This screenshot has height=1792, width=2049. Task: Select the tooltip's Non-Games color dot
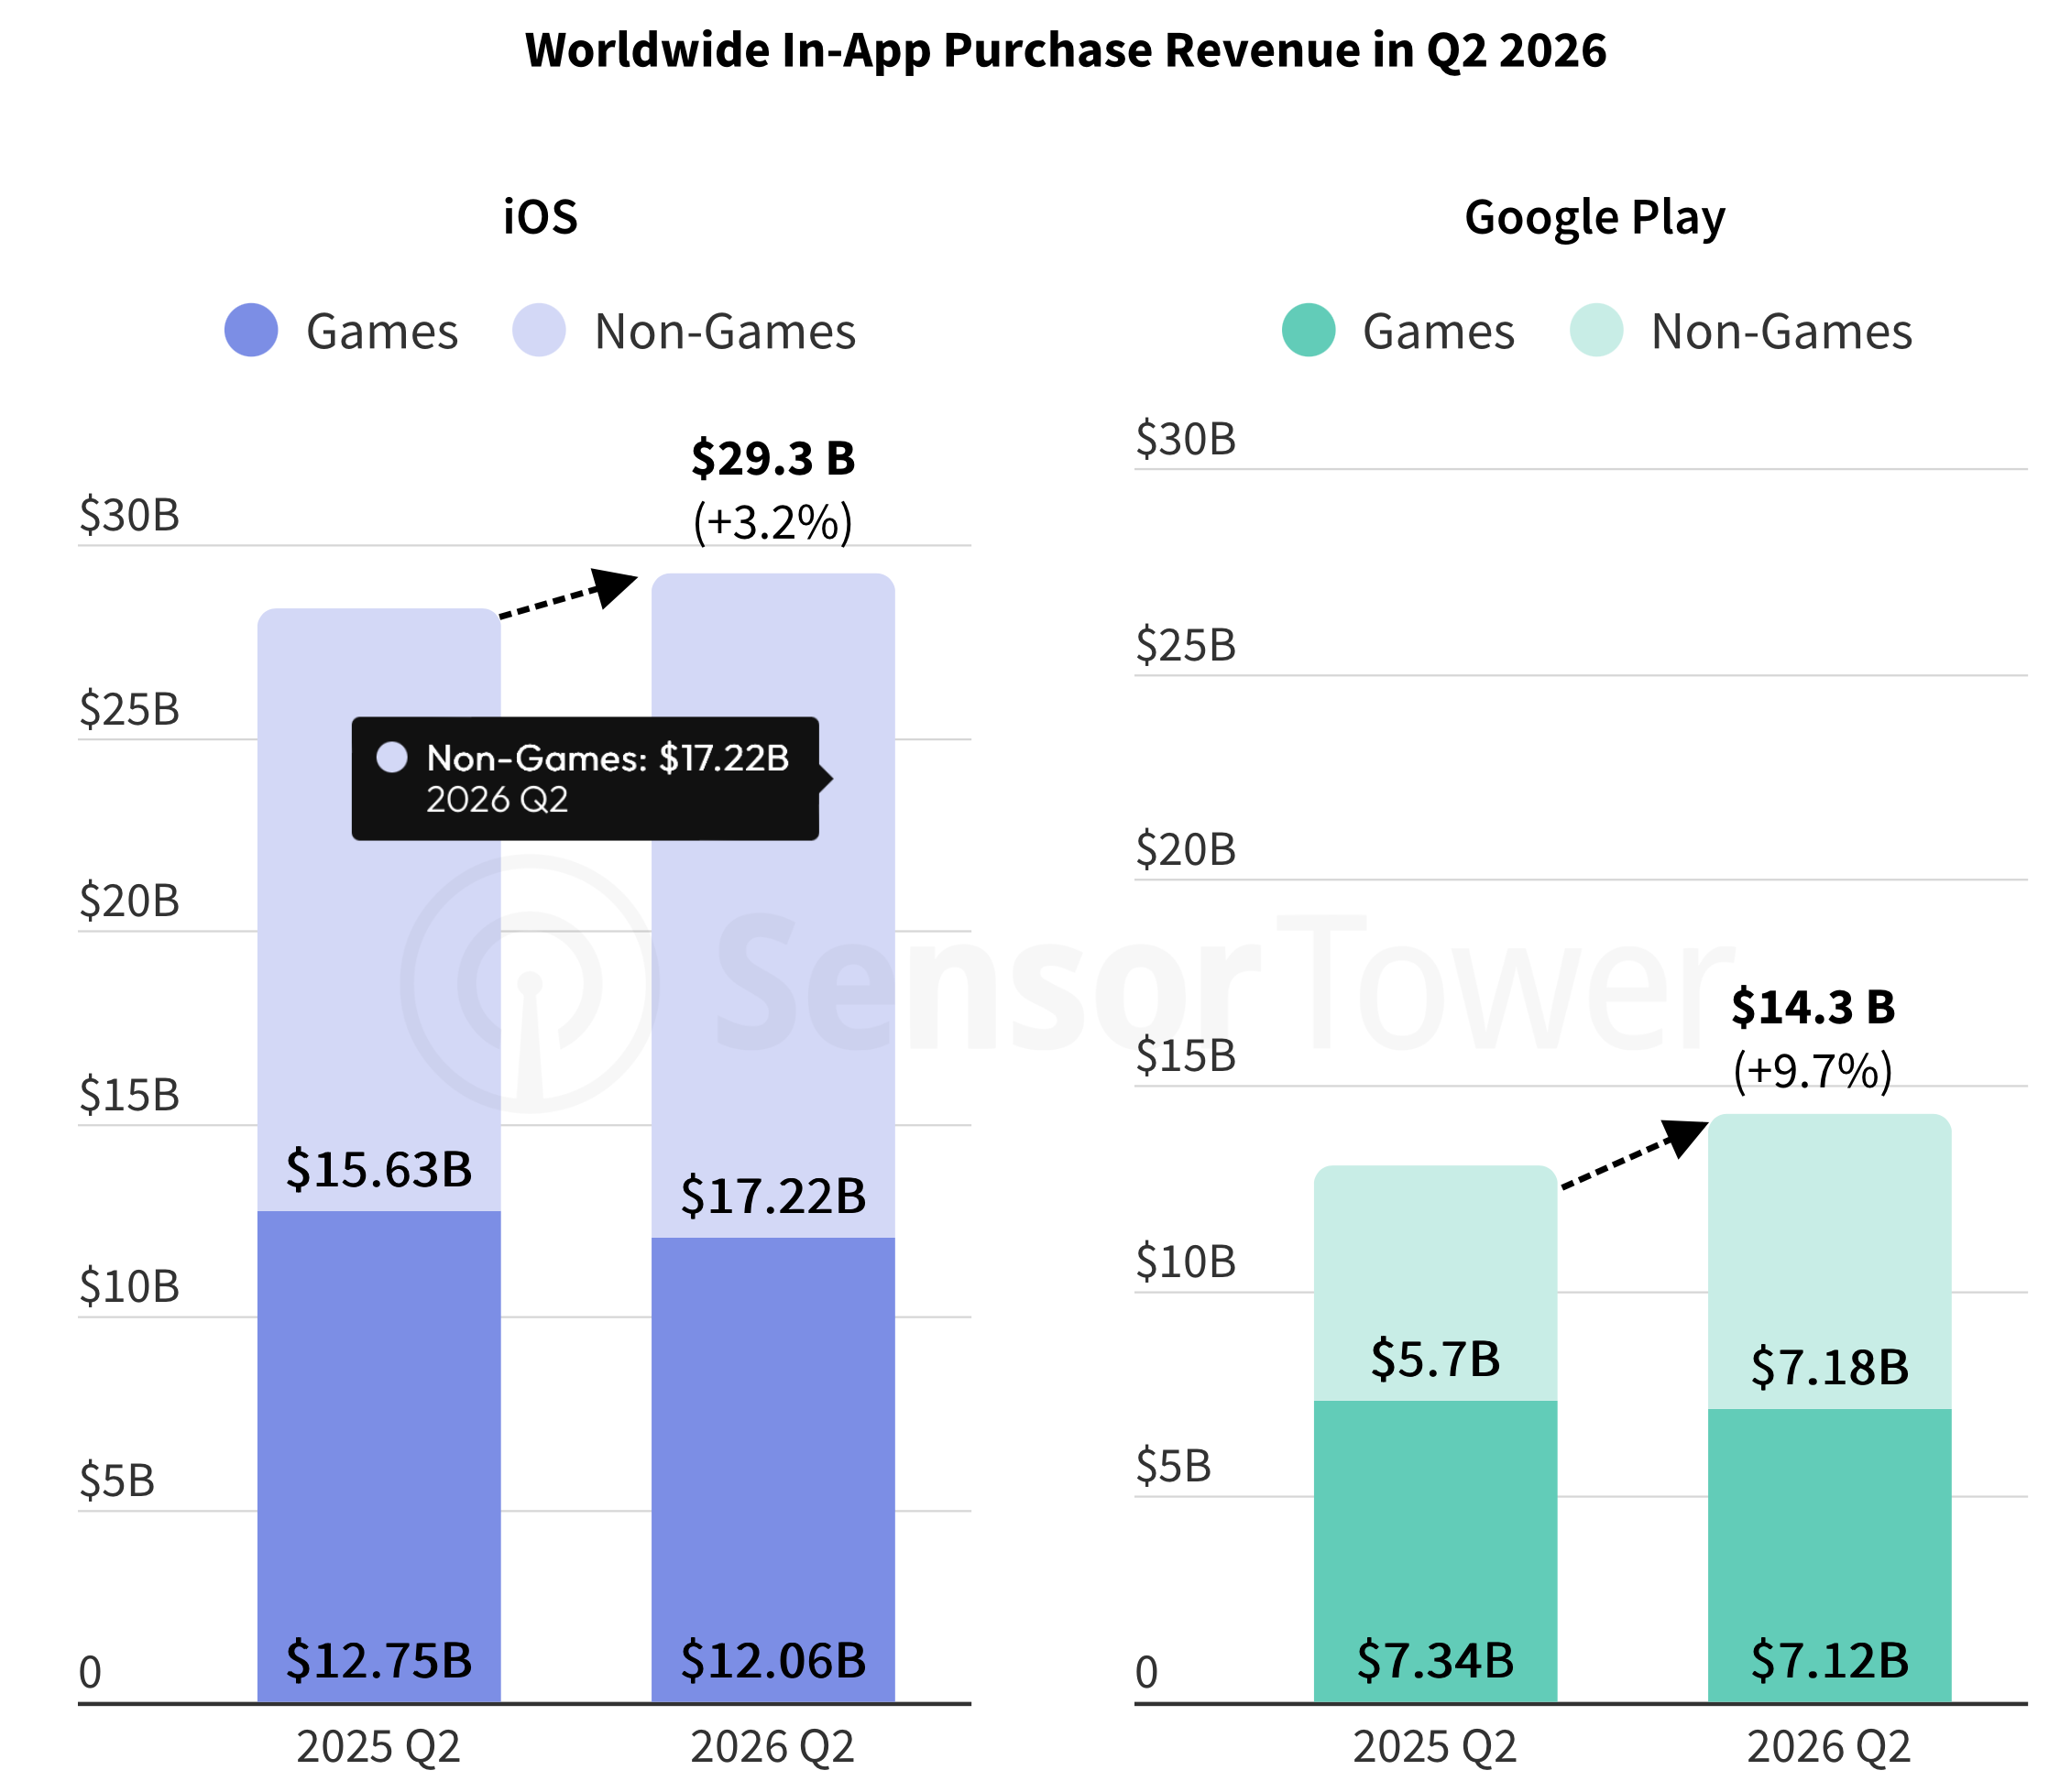pyautogui.click(x=392, y=757)
